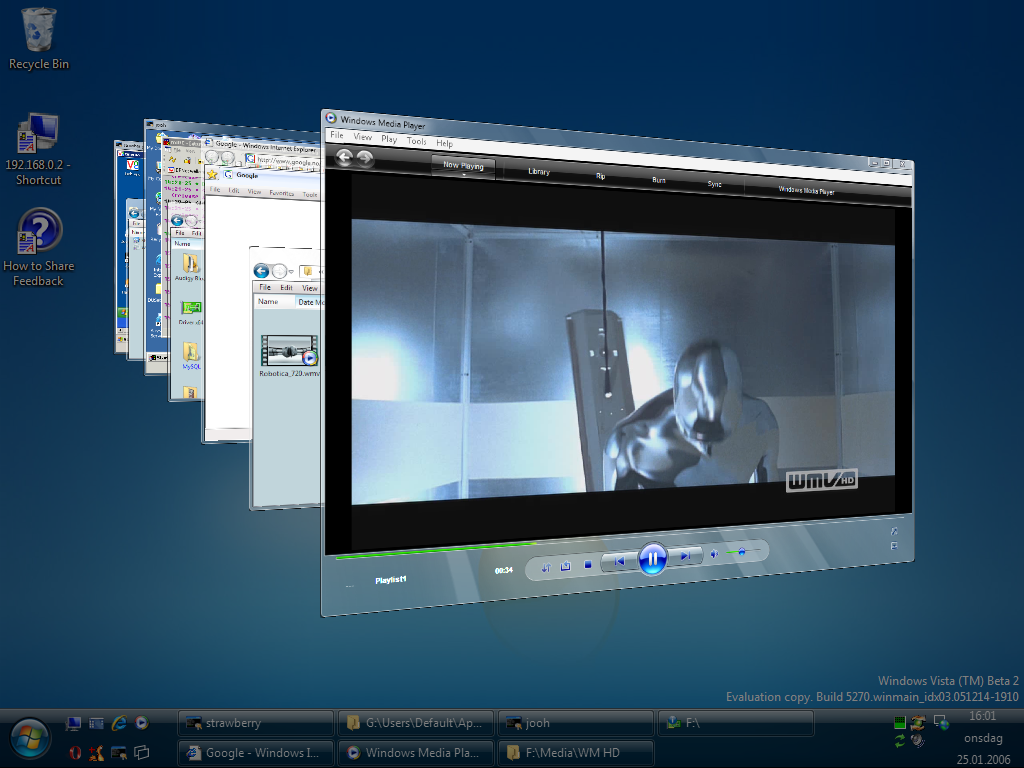Click the green seek bar in Media Player
Screen dimensions: 1024x768
coord(436,552)
